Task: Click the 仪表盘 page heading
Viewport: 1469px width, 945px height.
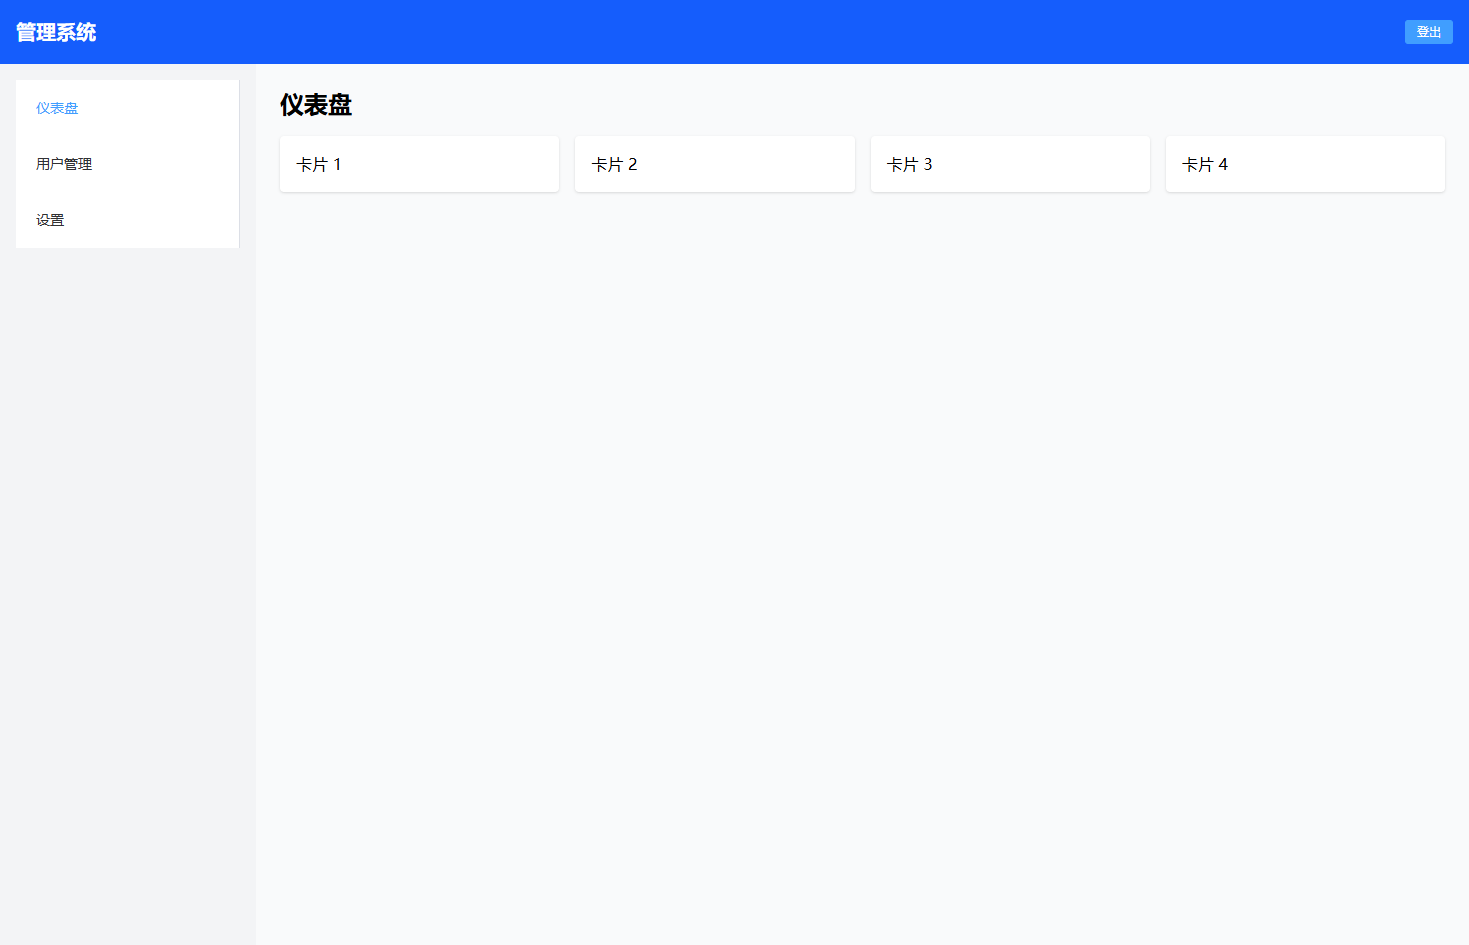Action: 316,105
